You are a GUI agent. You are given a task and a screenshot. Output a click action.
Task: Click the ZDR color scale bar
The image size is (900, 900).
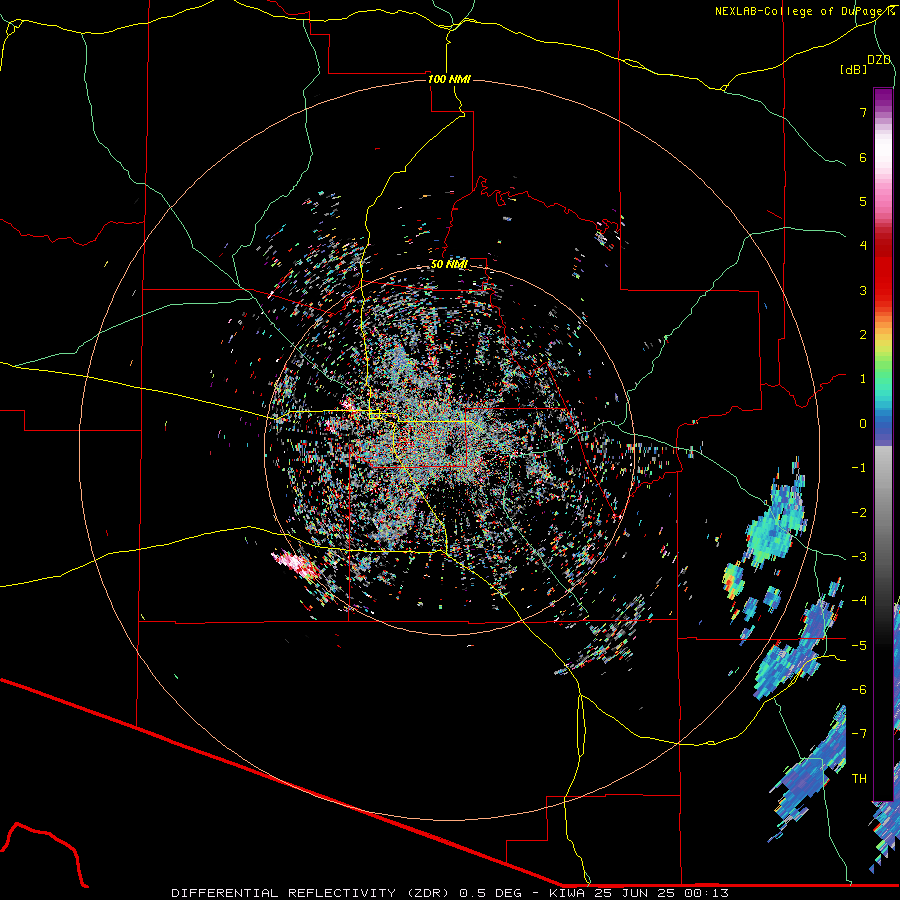(x=883, y=444)
